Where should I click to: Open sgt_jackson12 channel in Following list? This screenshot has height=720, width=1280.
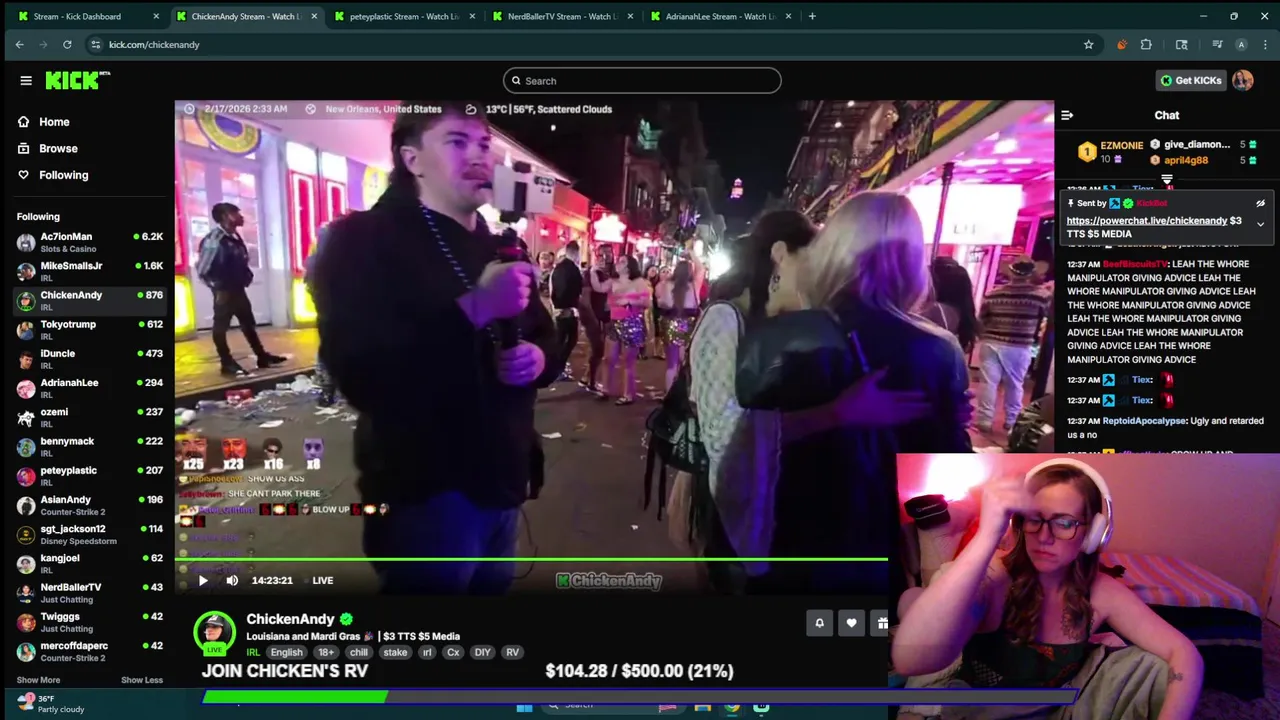[x=89, y=534]
